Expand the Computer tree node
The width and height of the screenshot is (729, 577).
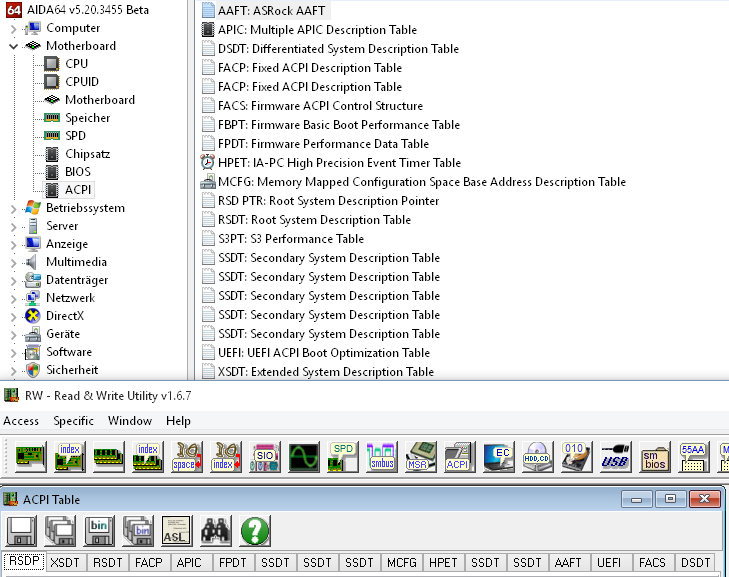(13, 29)
